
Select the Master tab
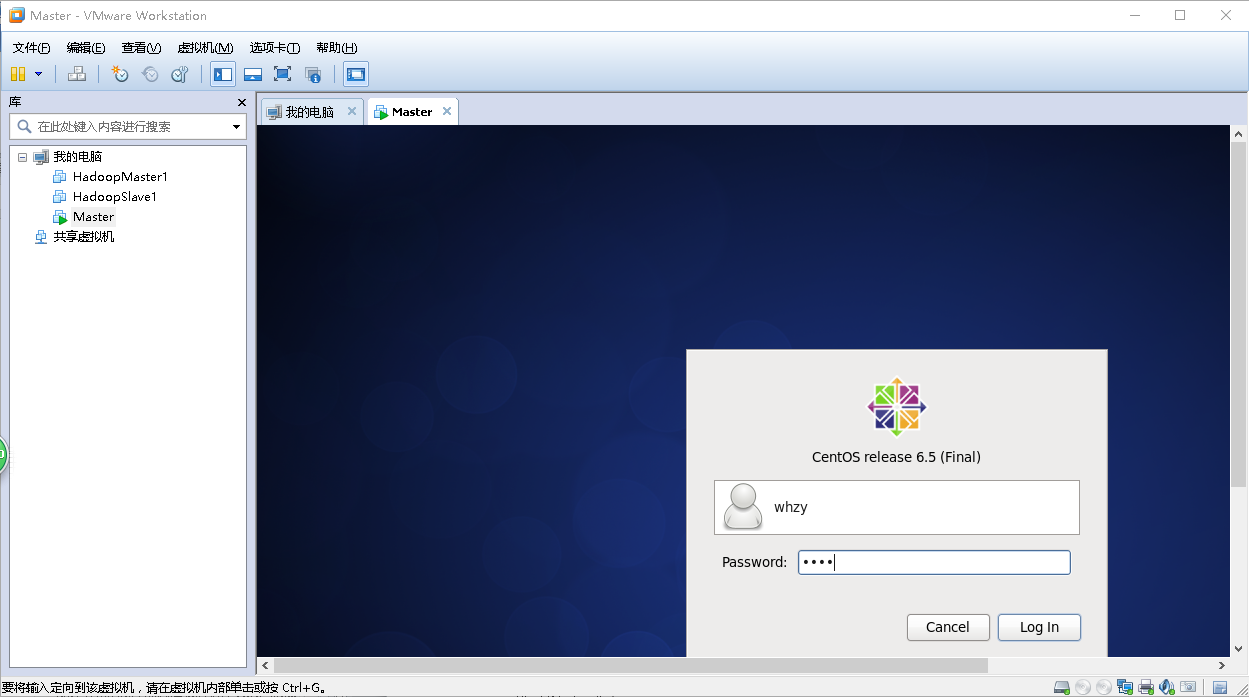click(412, 112)
